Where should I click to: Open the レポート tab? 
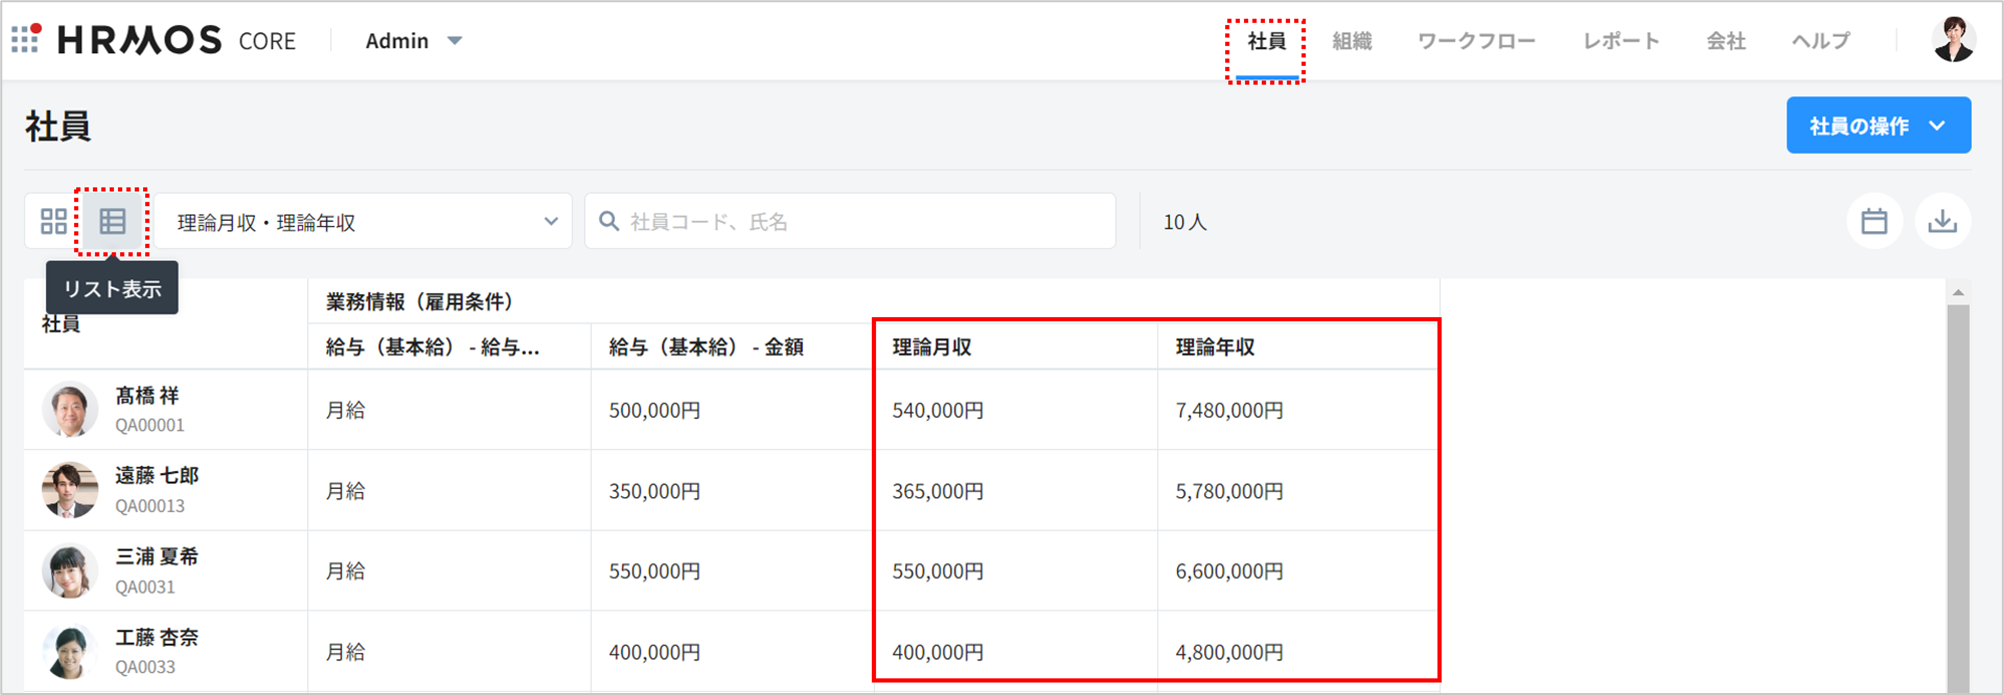coord(1621,41)
